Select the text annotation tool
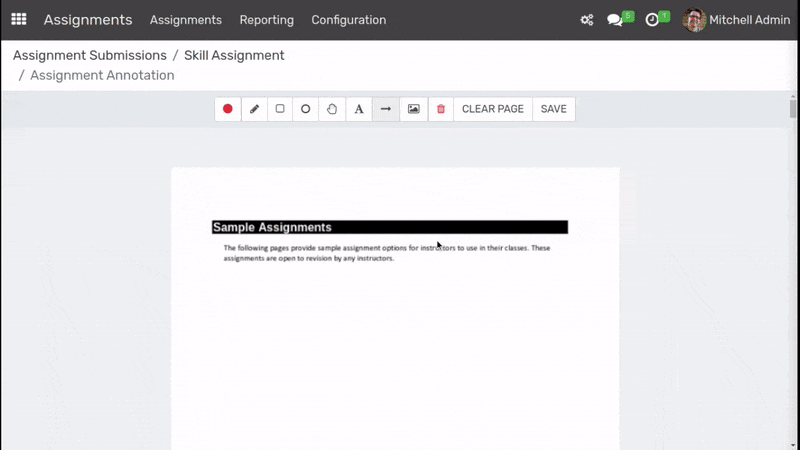 (359, 109)
